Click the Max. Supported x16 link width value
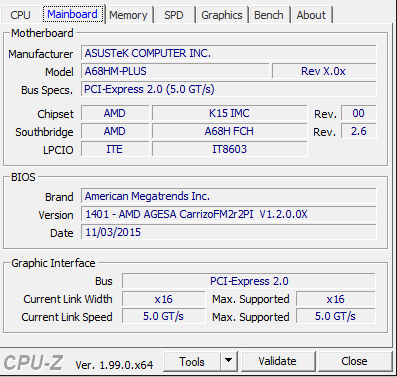This screenshot has width=397, height=377. (x=336, y=299)
